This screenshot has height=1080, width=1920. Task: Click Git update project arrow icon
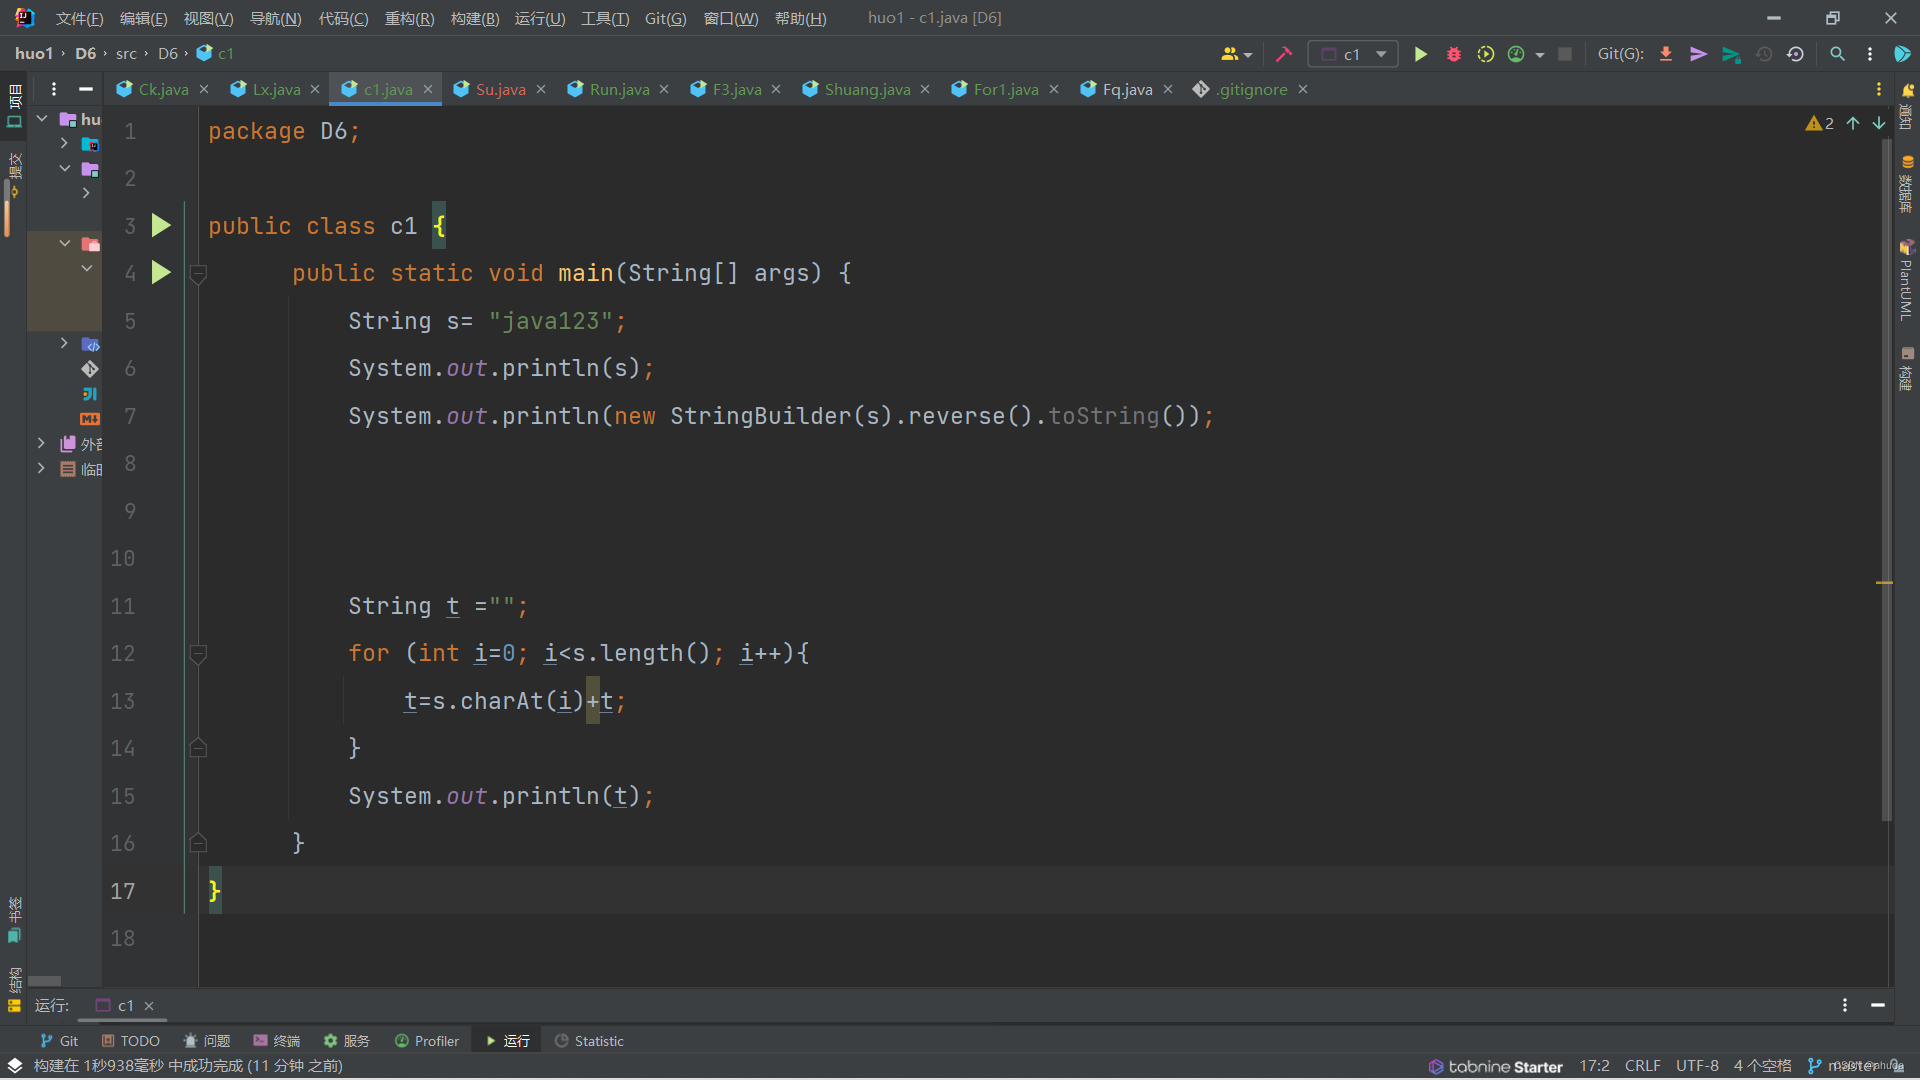[x=1666, y=54]
